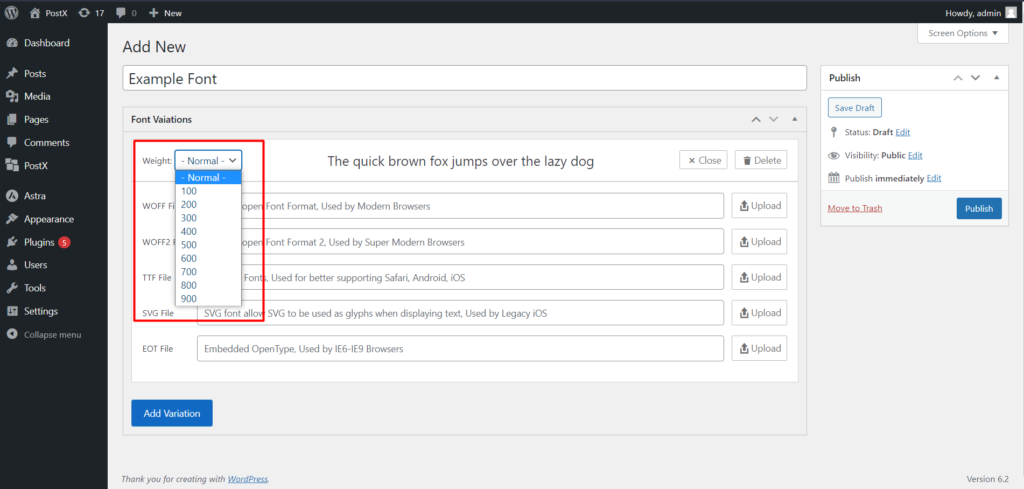Open the PostX site home link
This screenshot has width=1024, height=489.
(x=49, y=12)
